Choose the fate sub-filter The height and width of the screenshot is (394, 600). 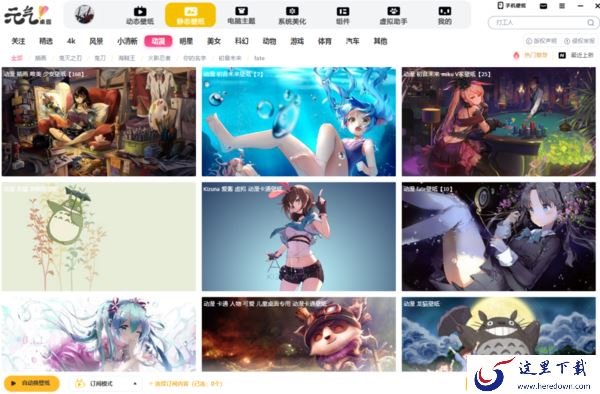pos(259,58)
